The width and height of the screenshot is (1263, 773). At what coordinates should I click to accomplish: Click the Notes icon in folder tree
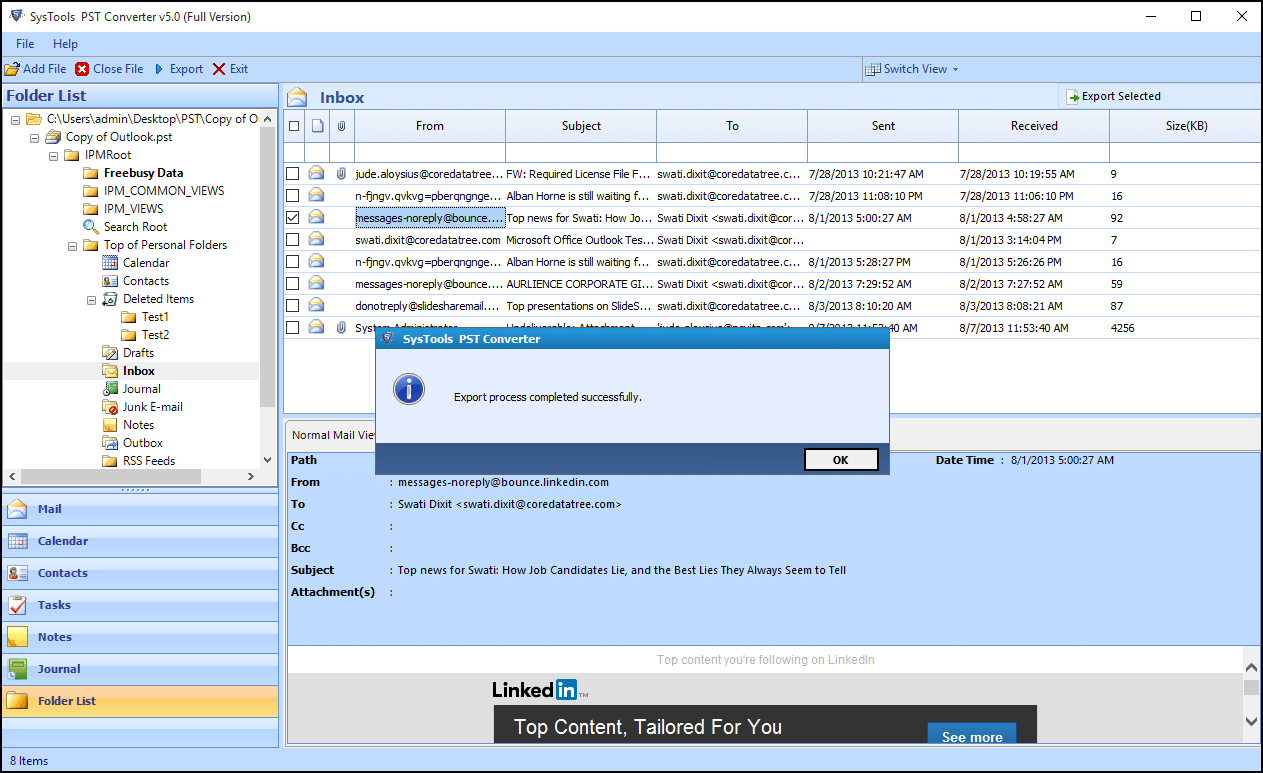tap(110, 425)
